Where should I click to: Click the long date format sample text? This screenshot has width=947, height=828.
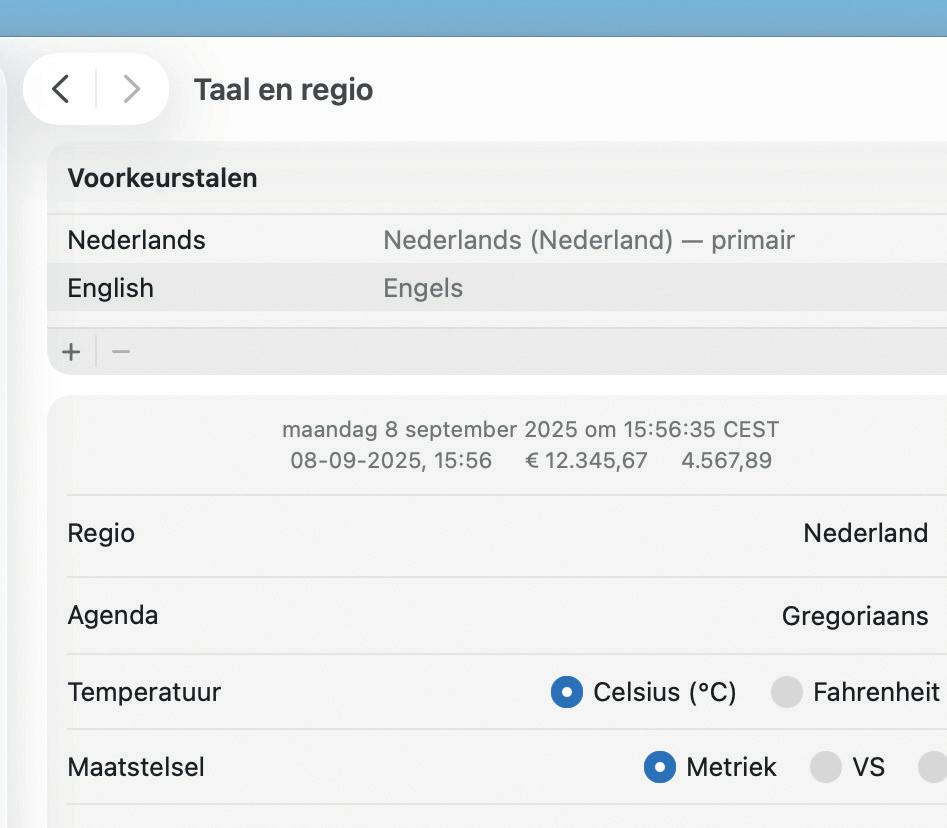(530, 430)
